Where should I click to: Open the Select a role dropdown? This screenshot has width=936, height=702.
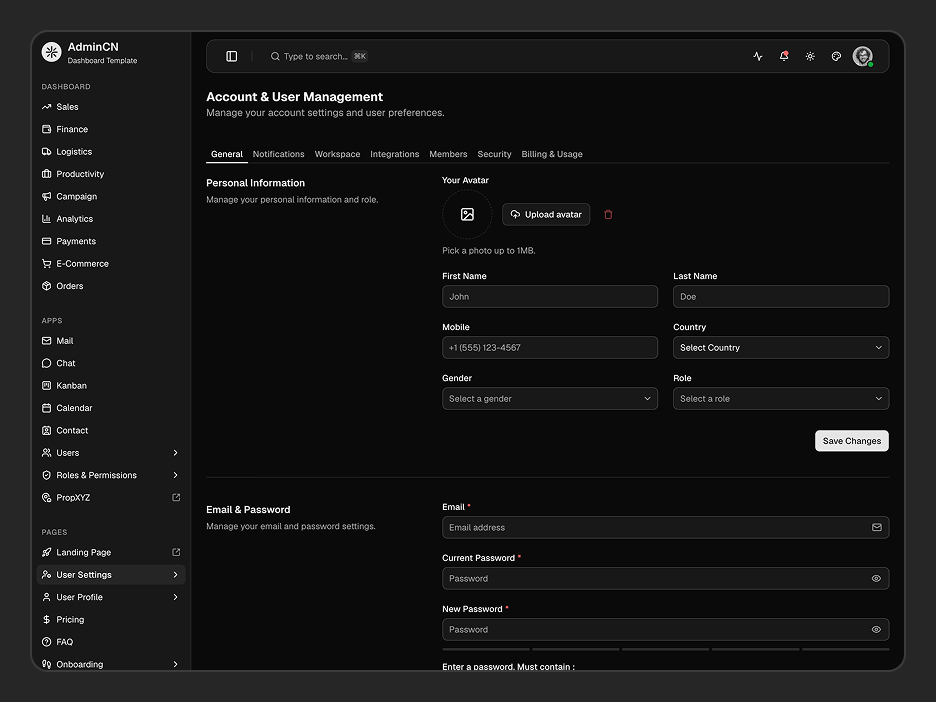point(781,399)
